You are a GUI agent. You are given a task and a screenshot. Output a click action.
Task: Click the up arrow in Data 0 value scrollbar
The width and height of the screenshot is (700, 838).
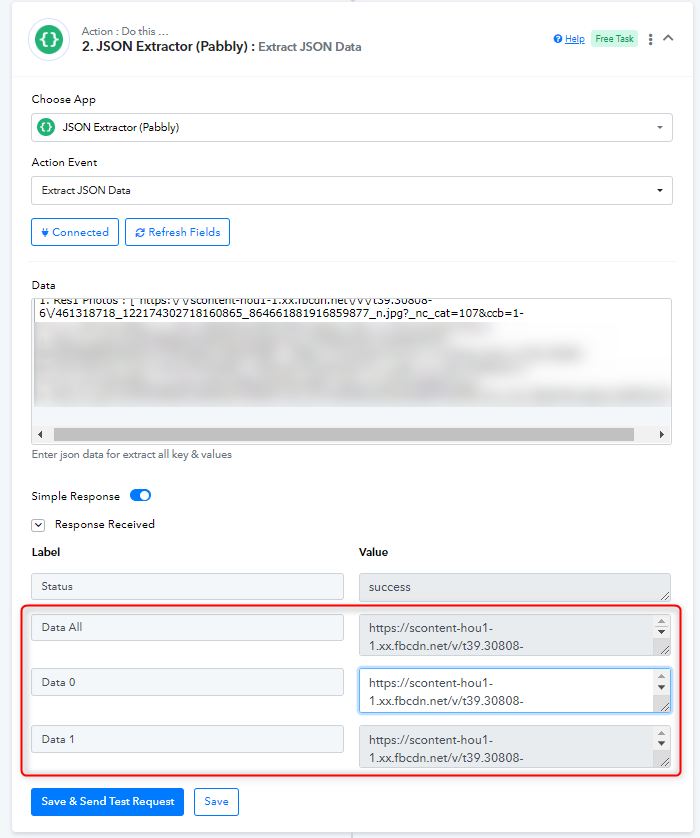pyautogui.click(x=662, y=677)
